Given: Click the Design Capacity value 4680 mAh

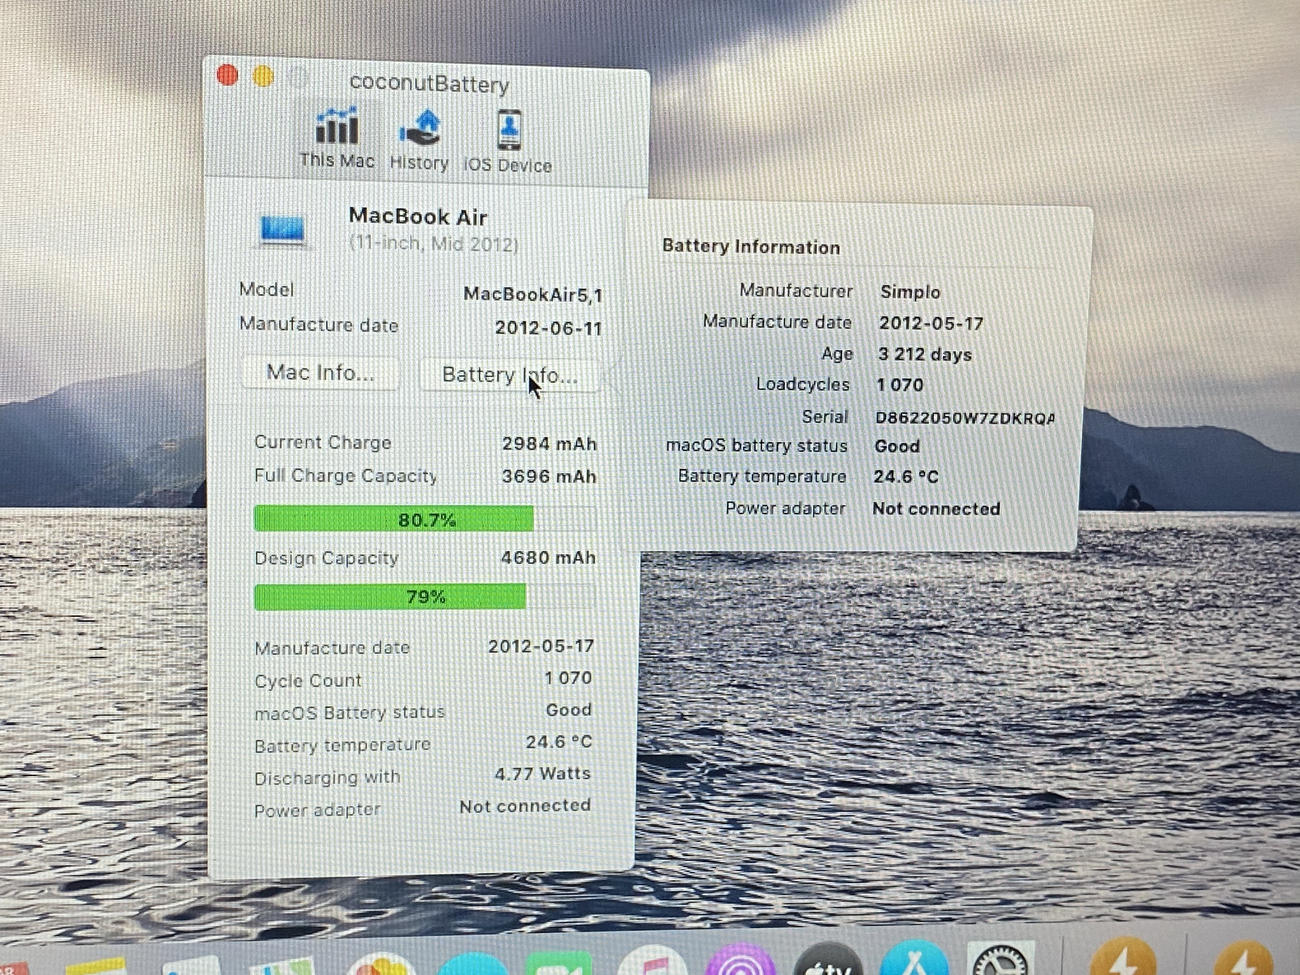Looking at the screenshot, I should coord(548,558).
